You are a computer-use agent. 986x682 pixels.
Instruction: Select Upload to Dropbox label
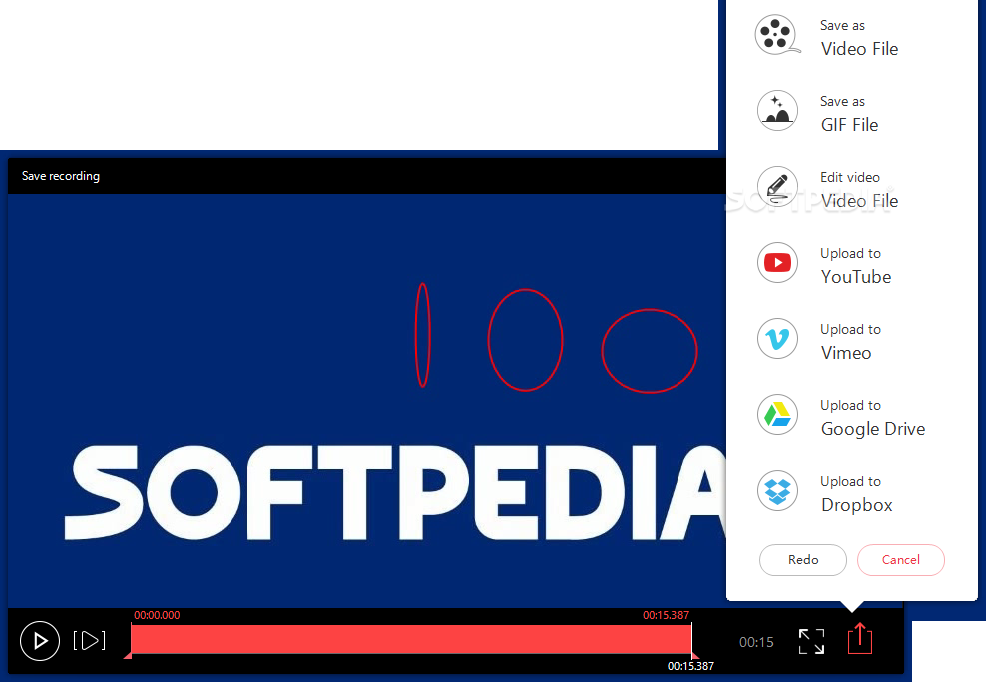(856, 494)
